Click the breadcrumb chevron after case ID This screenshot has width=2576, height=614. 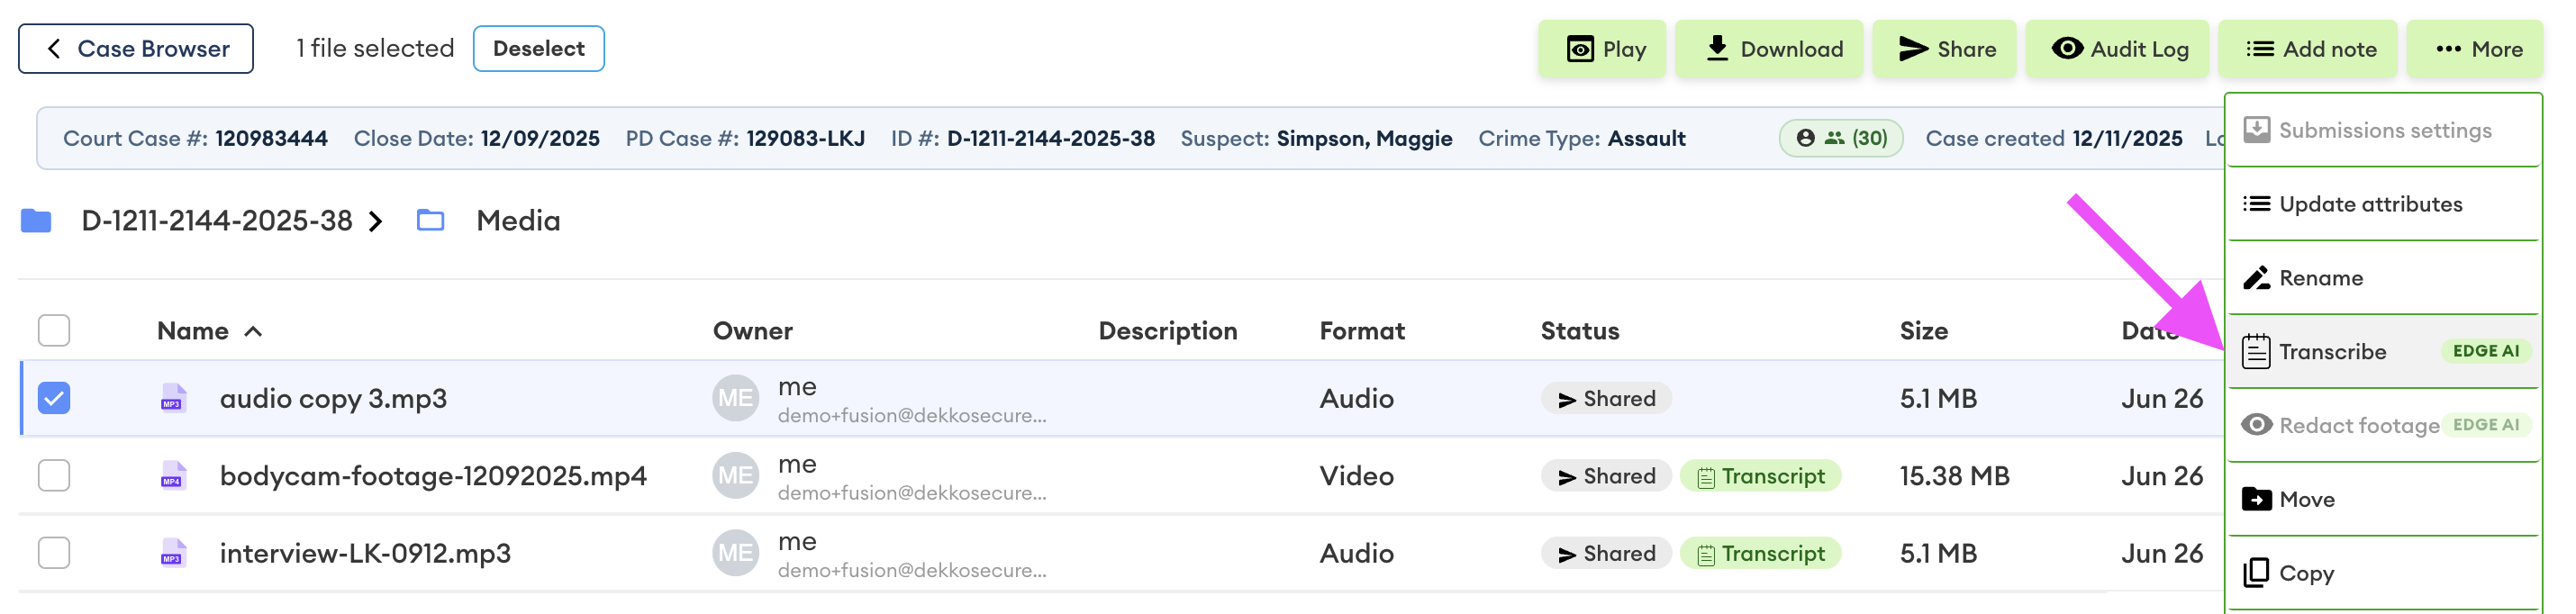click(376, 222)
